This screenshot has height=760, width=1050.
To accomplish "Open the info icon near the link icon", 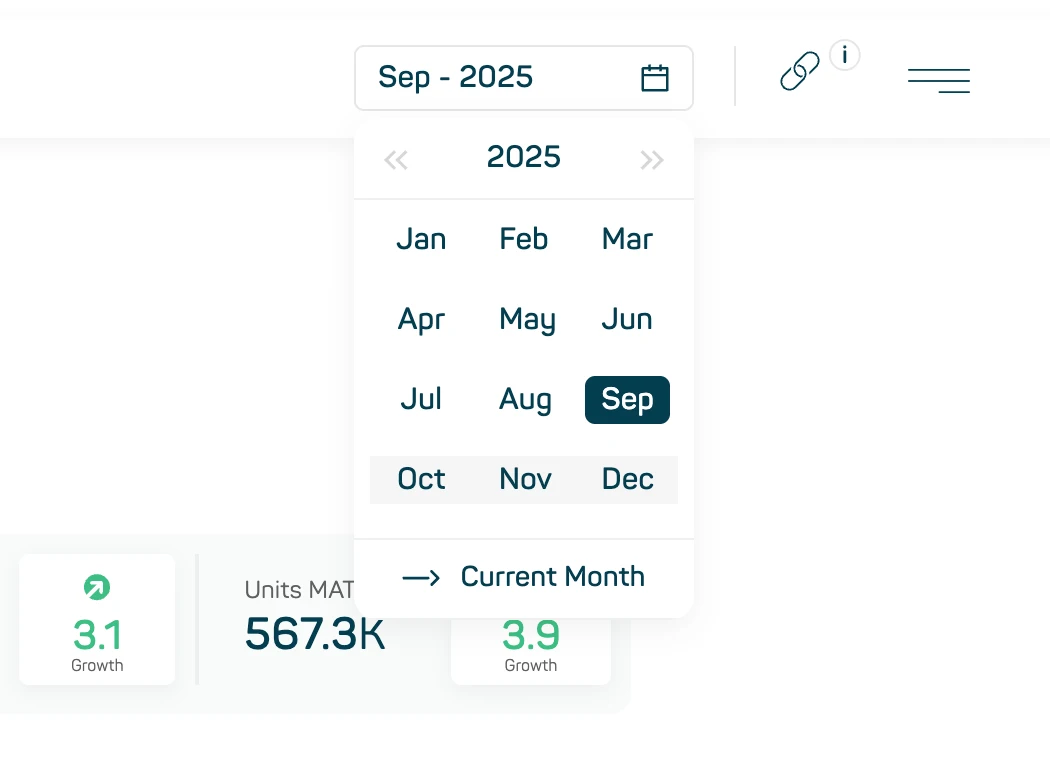I will coord(844,55).
